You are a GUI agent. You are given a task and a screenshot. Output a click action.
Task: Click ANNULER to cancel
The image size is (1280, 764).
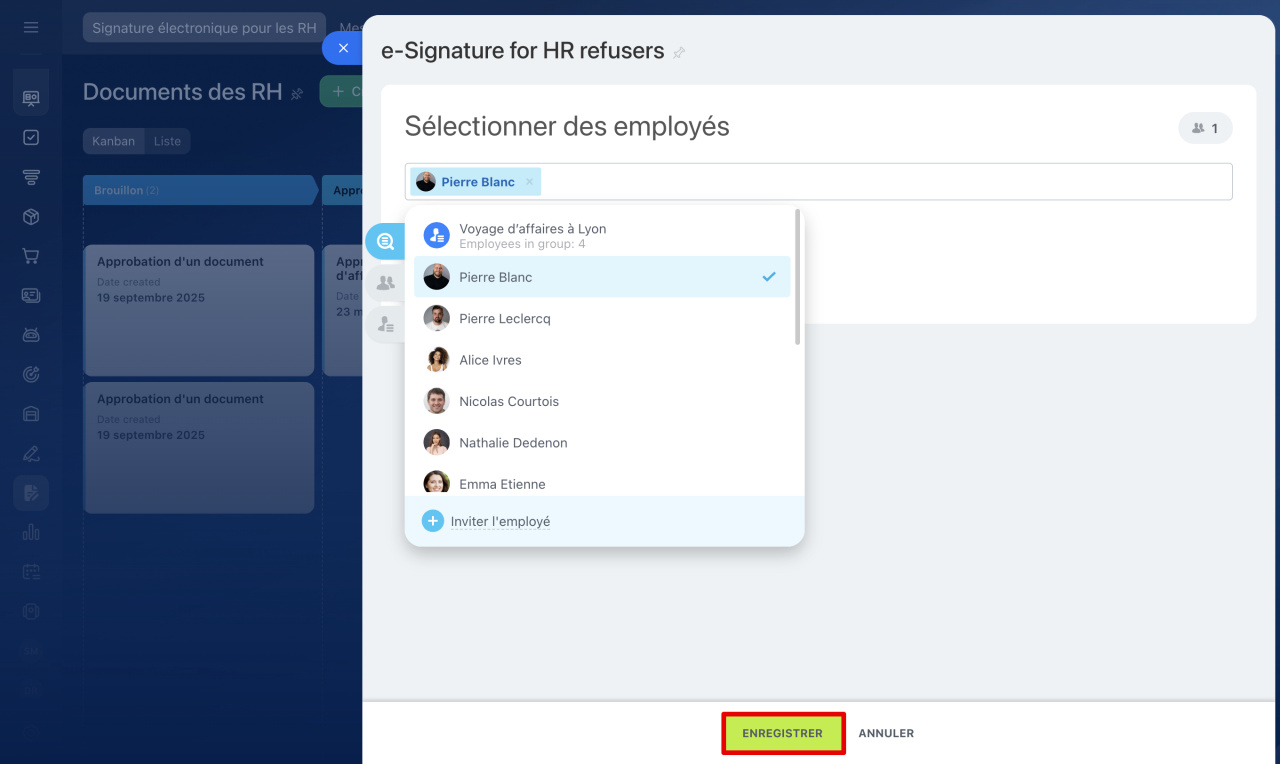(886, 733)
